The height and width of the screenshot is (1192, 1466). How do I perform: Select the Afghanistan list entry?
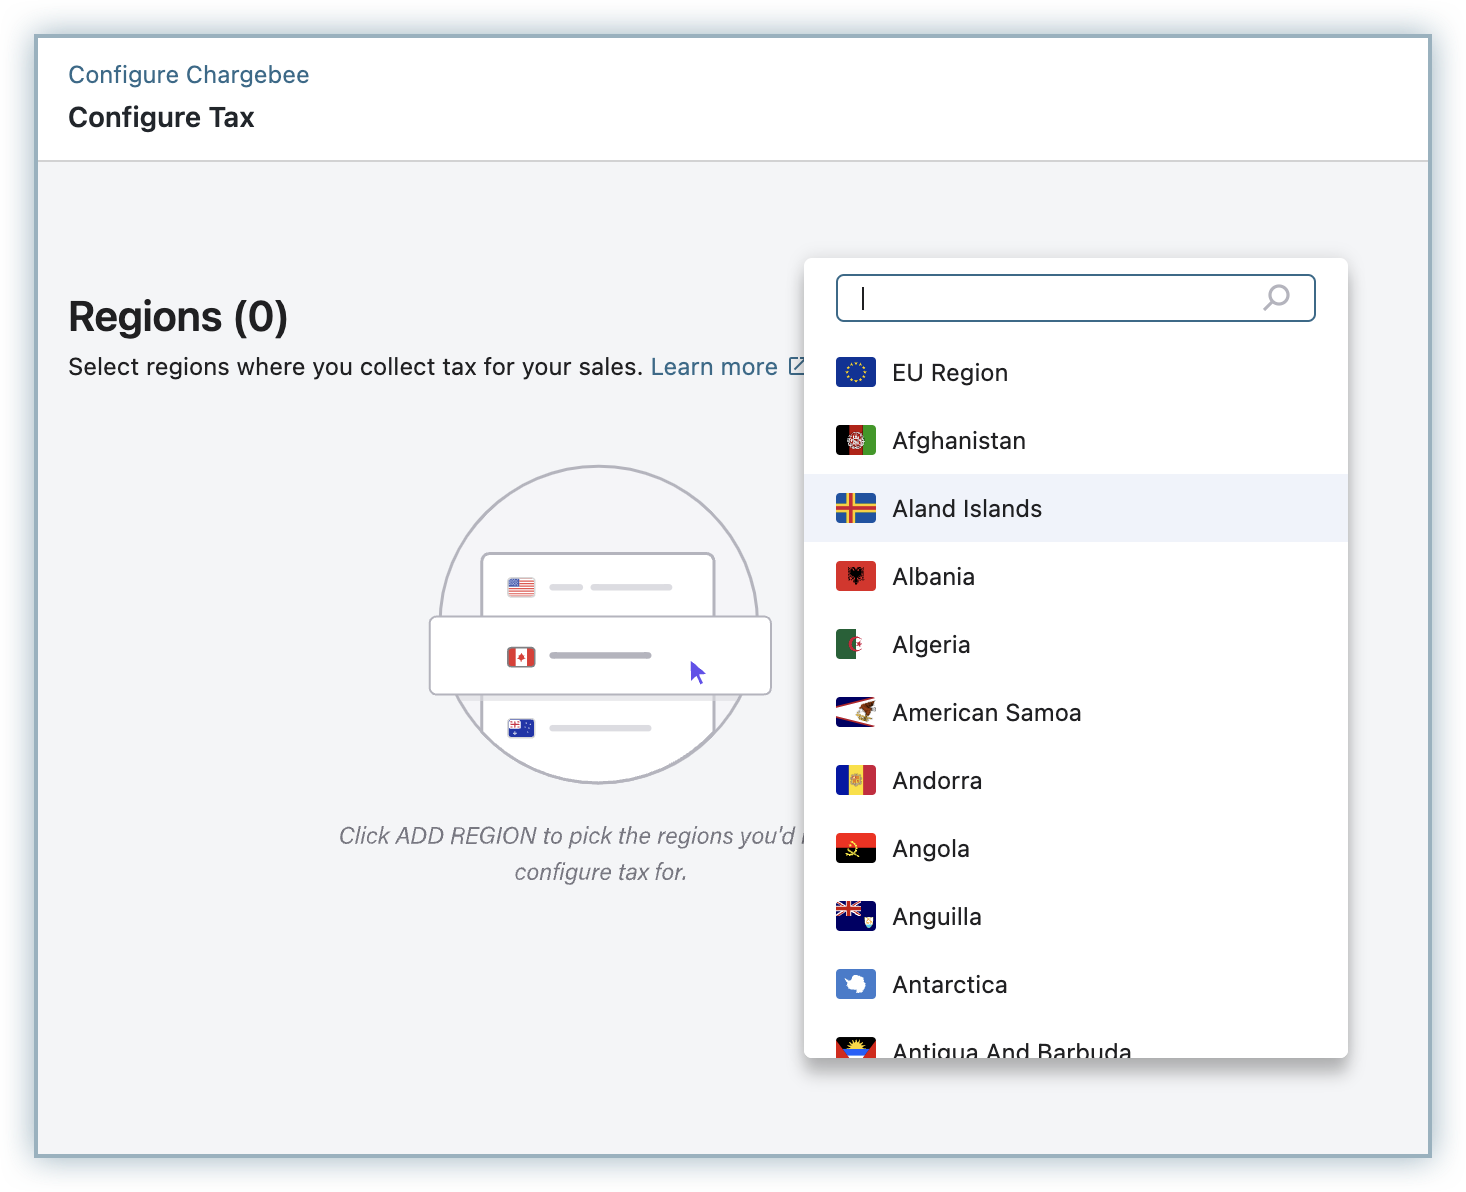coord(958,441)
